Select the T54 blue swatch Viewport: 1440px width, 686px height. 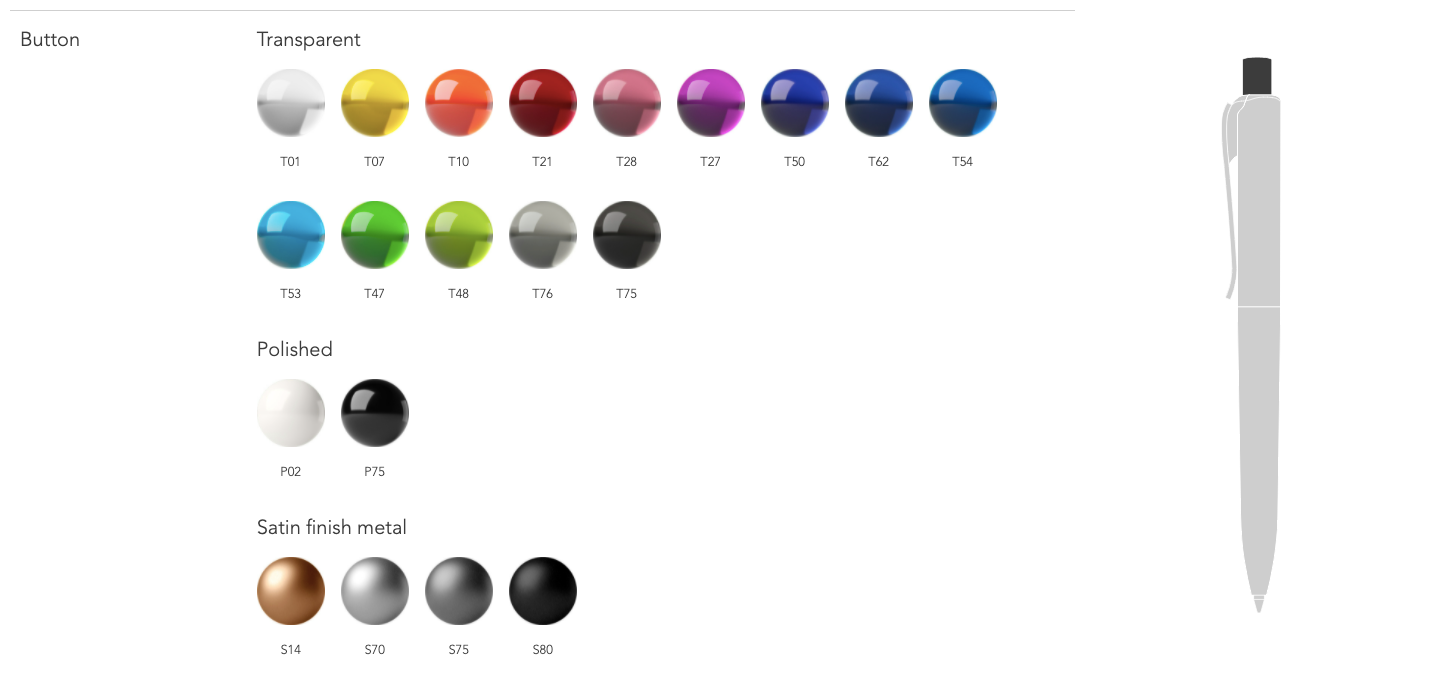[963, 103]
